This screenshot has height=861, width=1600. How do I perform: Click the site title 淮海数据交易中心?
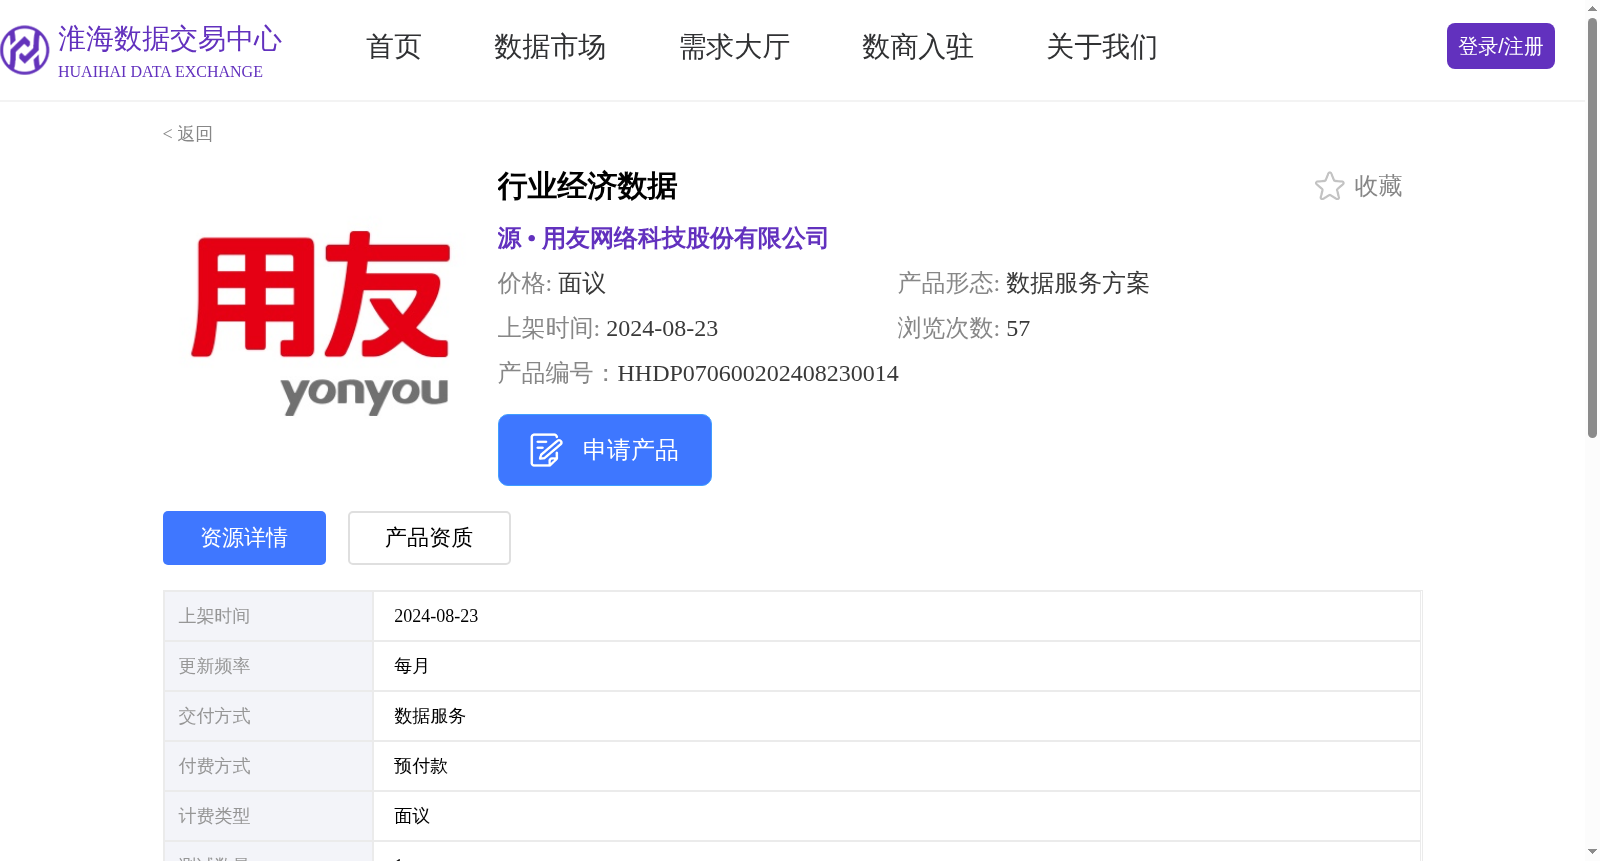pyautogui.click(x=170, y=39)
